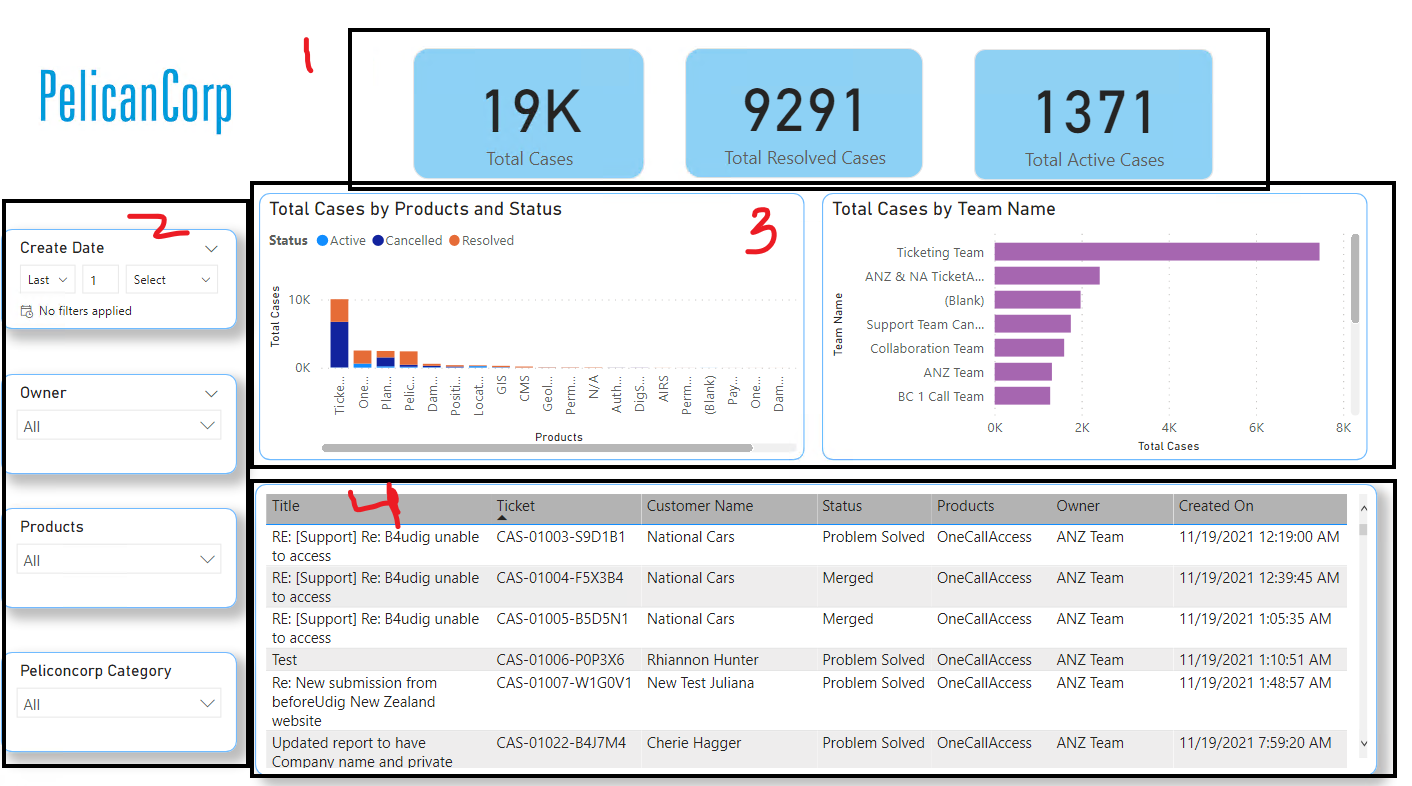Collapse the Create Date slicer with its chevron
The image size is (1412, 786).
pos(211,247)
